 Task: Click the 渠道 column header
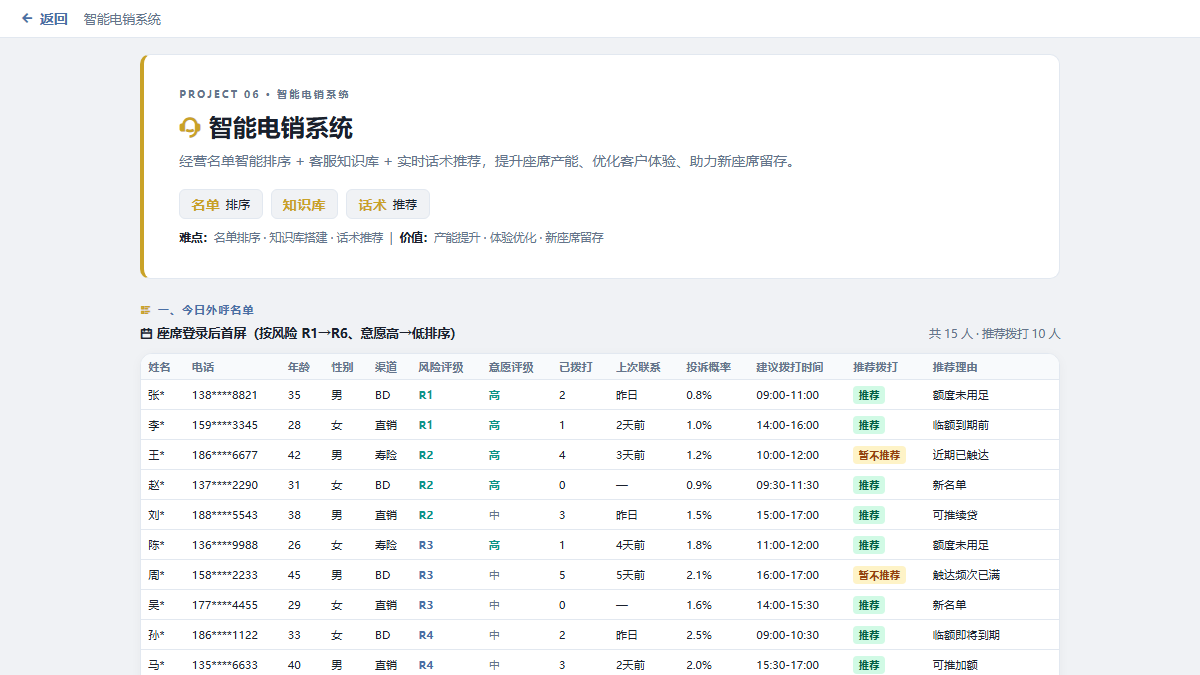[386, 367]
